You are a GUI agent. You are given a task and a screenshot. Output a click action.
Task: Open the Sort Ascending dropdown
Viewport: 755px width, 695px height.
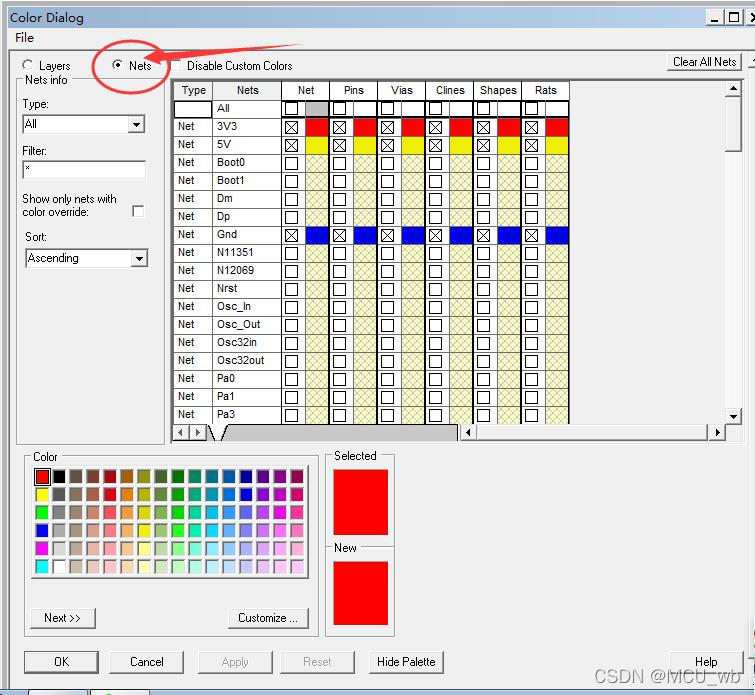[139, 259]
